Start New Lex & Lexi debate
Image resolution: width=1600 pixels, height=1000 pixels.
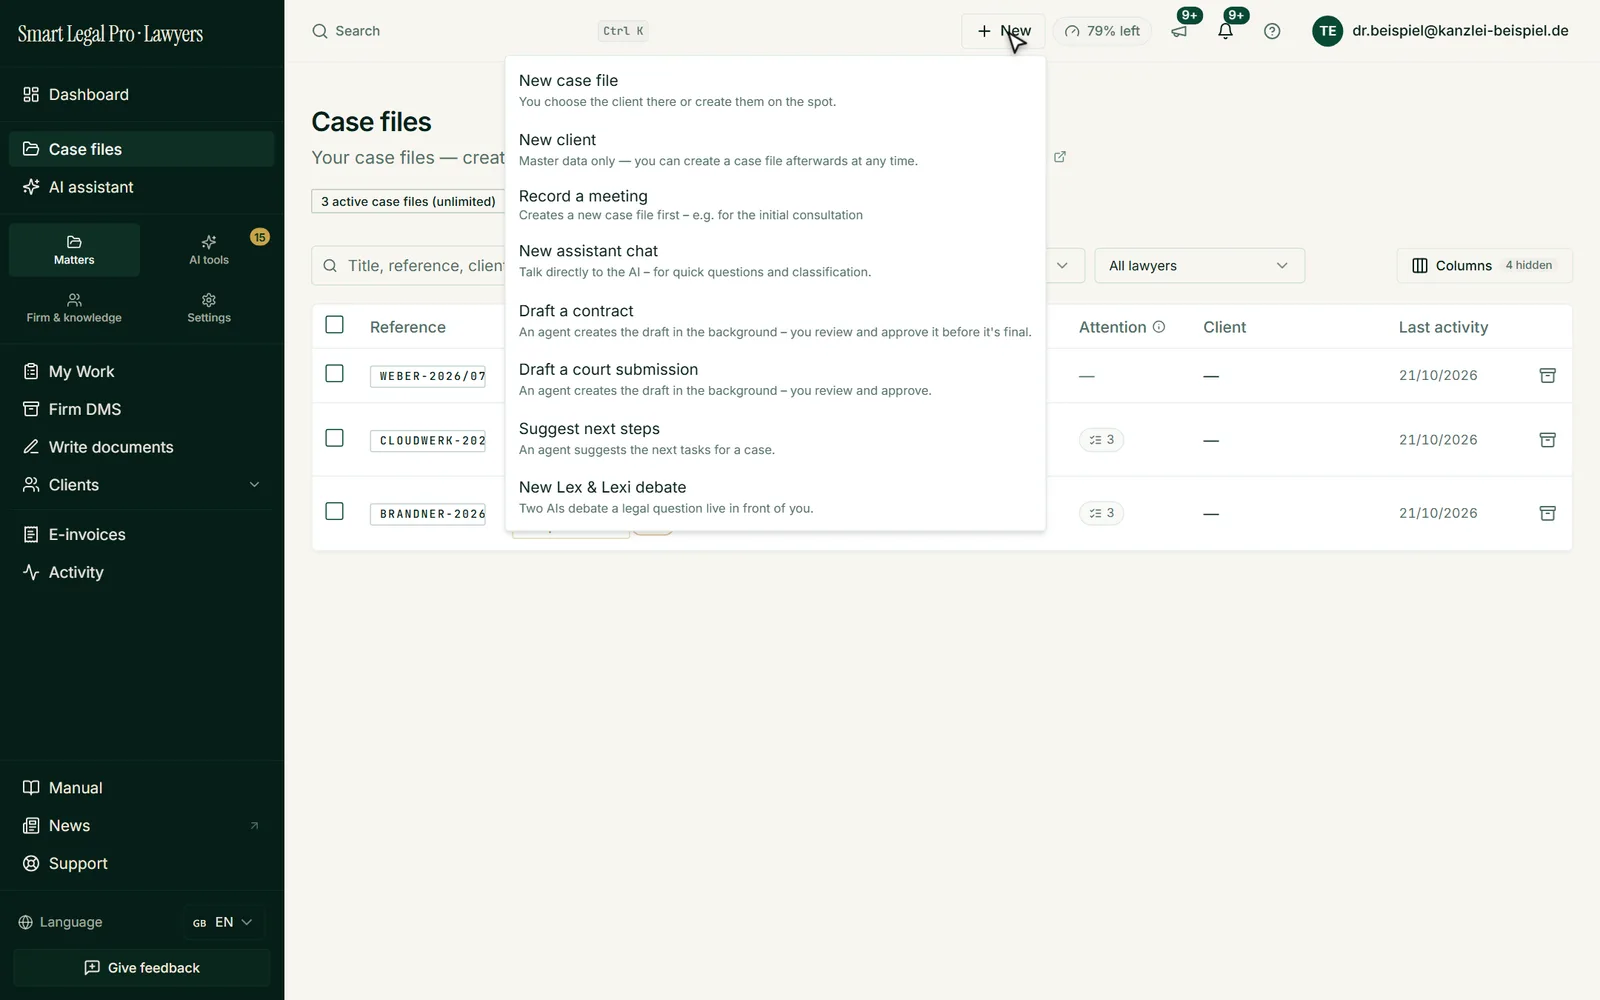tap(775, 497)
